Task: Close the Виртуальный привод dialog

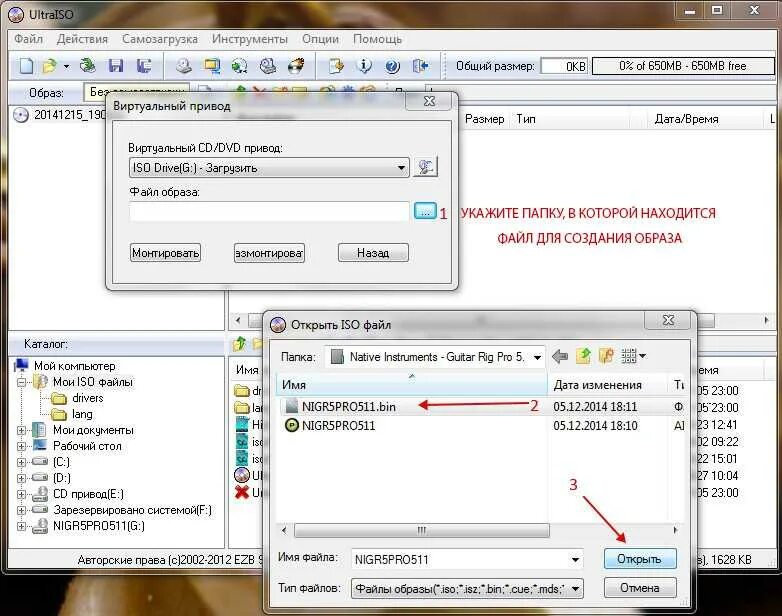Action: [x=429, y=101]
